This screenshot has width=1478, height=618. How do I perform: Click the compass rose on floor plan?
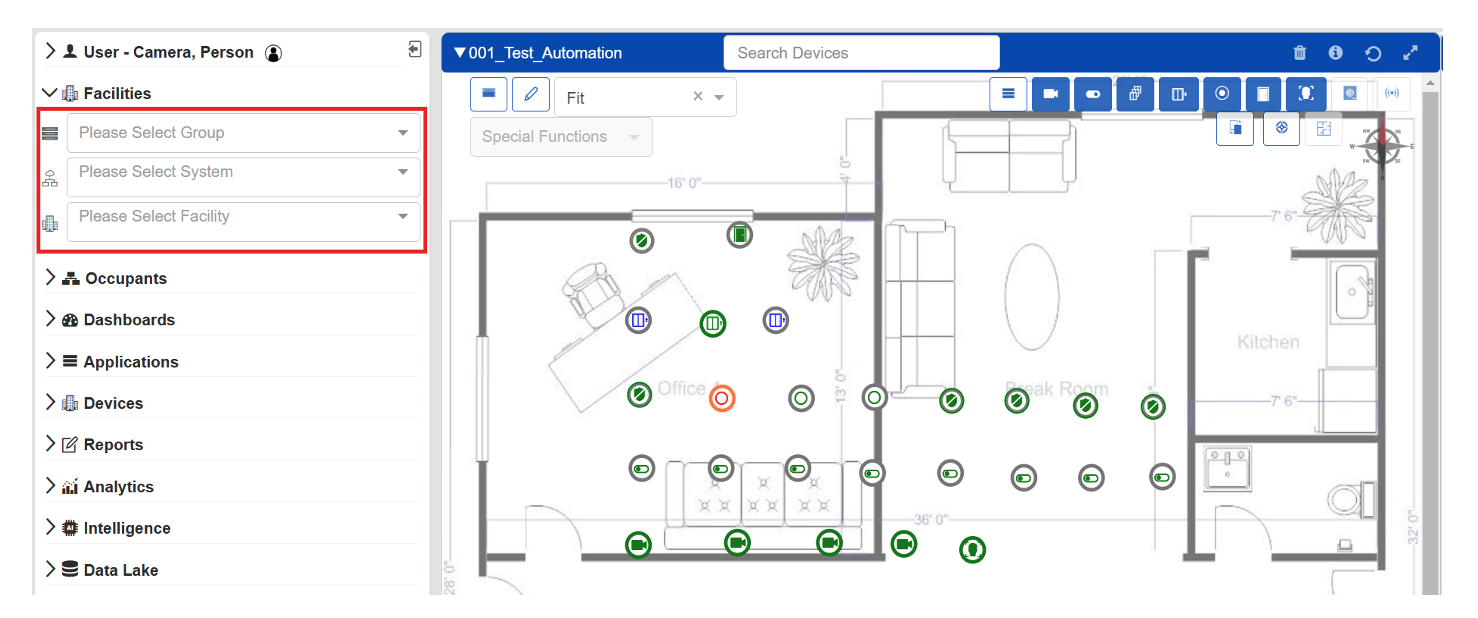pos(1382,146)
